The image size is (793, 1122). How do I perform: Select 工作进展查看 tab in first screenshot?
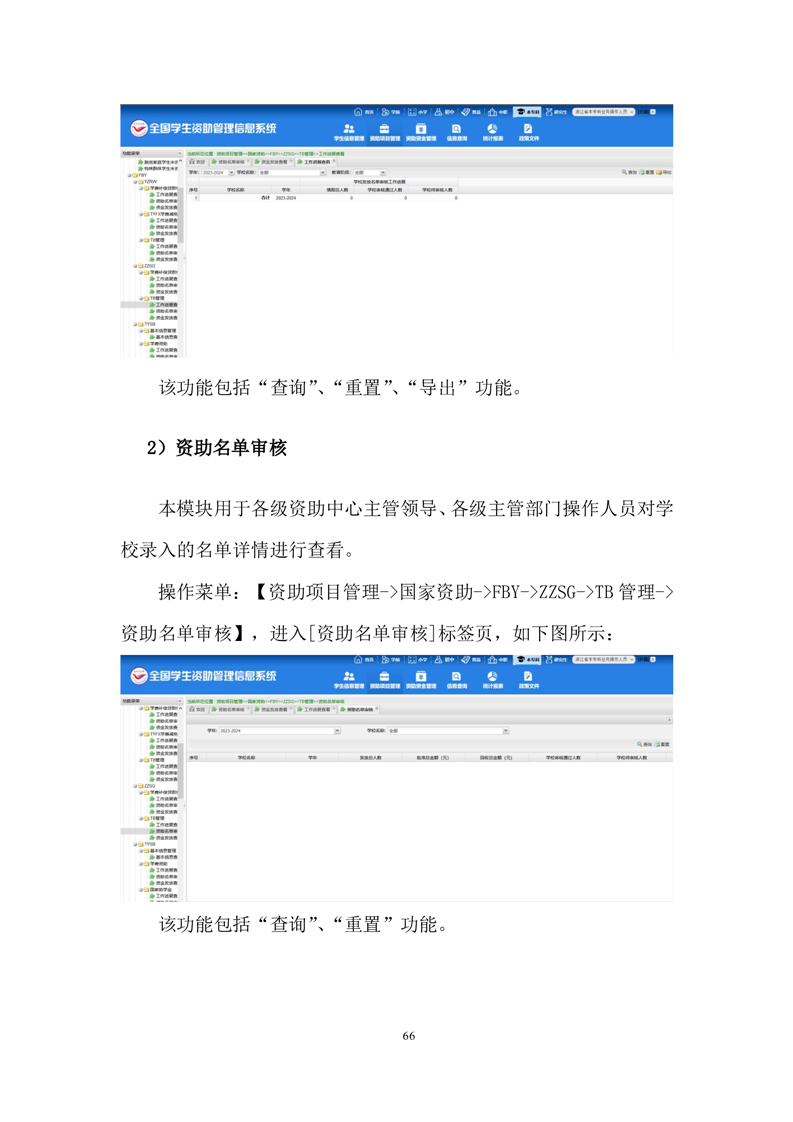(316, 162)
